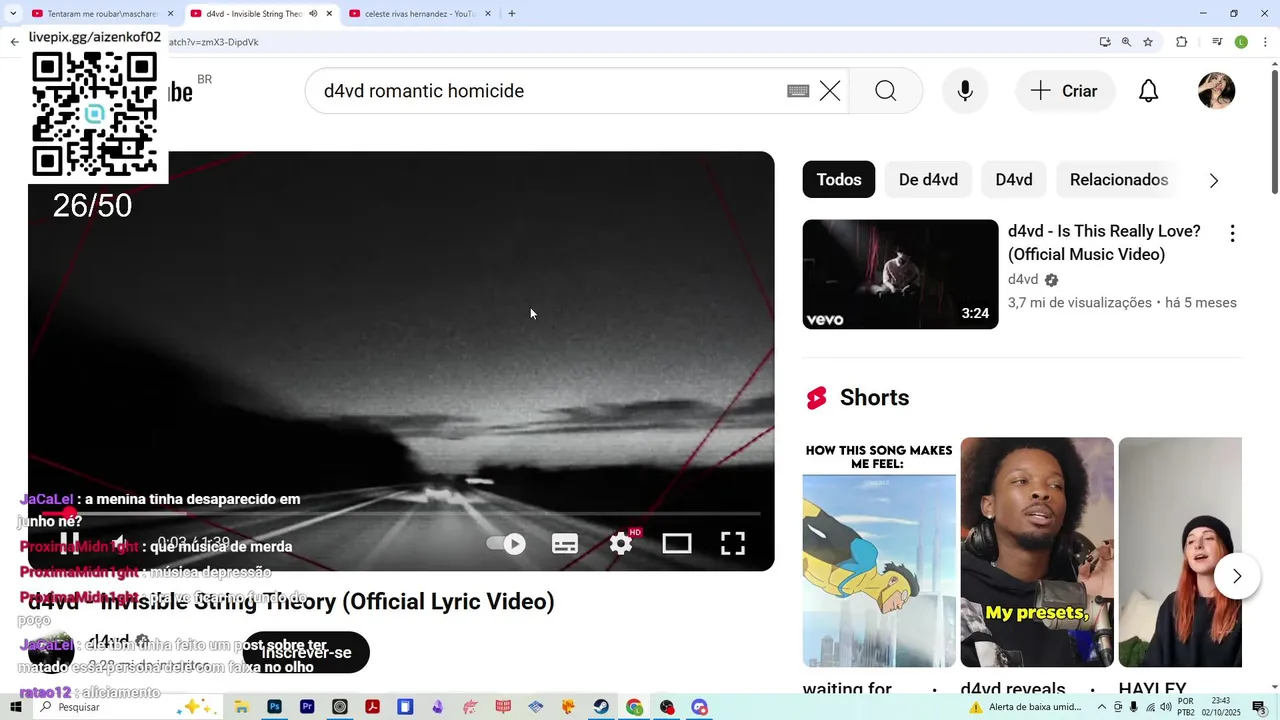Image resolution: width=1280 pixels, height=720 pixels.
Task: Open title 'd4vd - Is This Really Love?'
Action: click(1104, 243)
